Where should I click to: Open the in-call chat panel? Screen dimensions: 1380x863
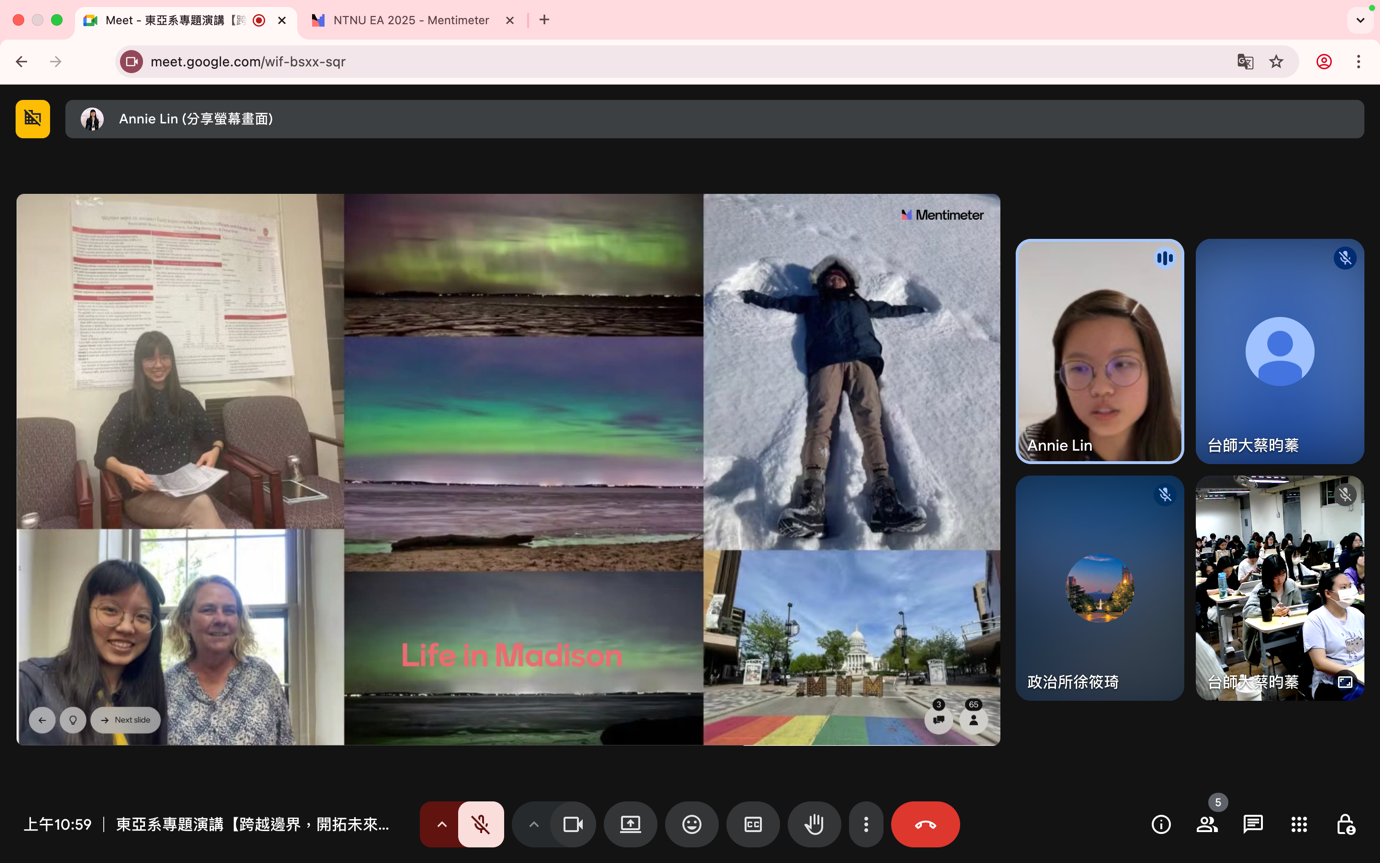(x=1253, y=825)
